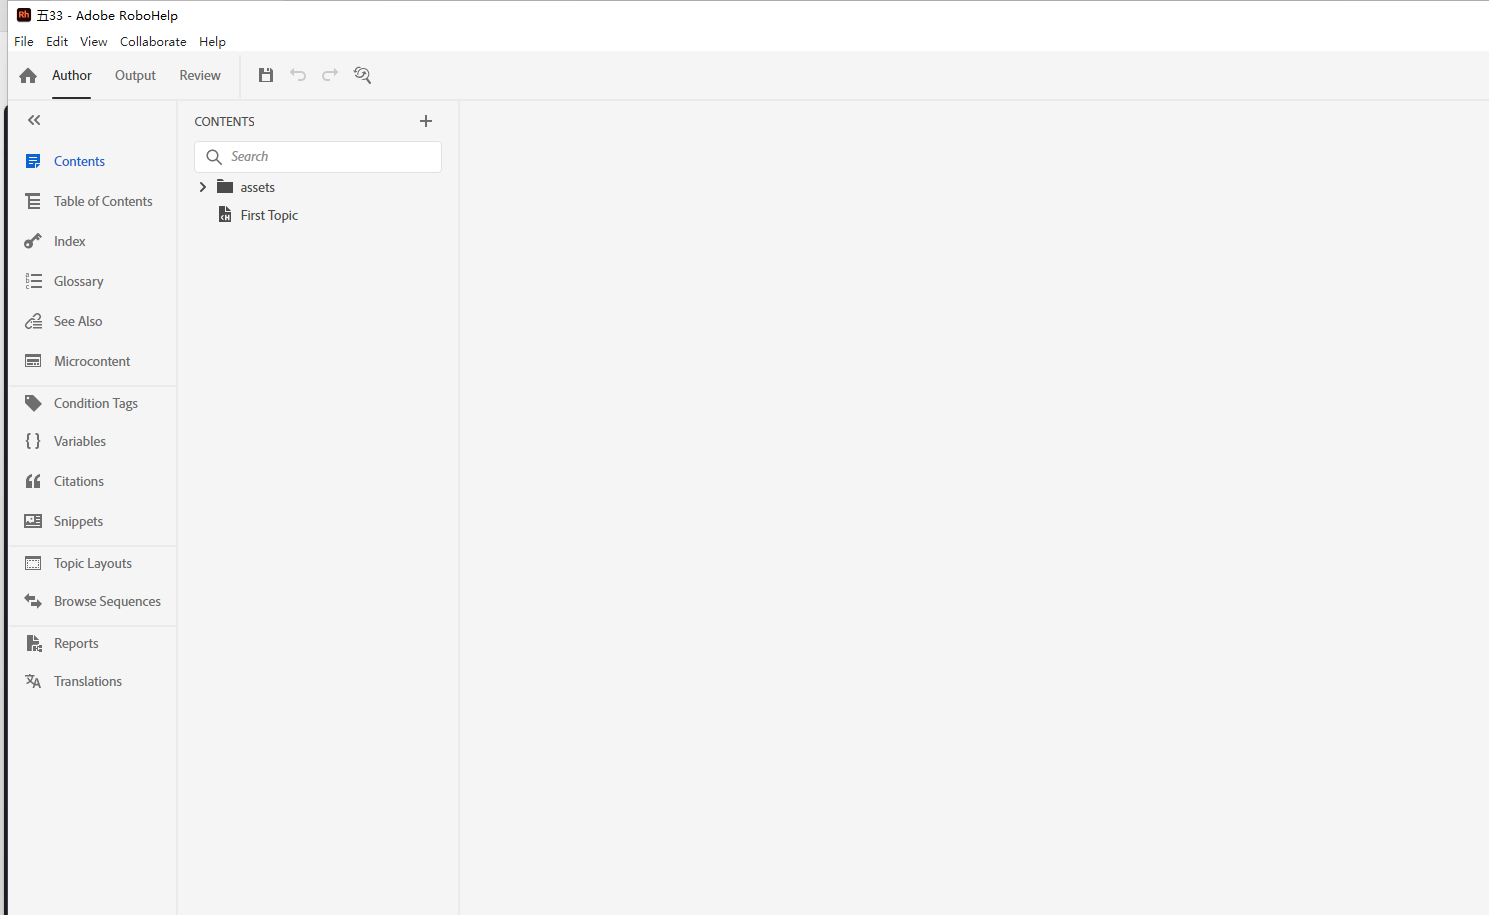Open the Translations panel label
This screenshot has height=915, width=1489.
[x=88, y=681]
